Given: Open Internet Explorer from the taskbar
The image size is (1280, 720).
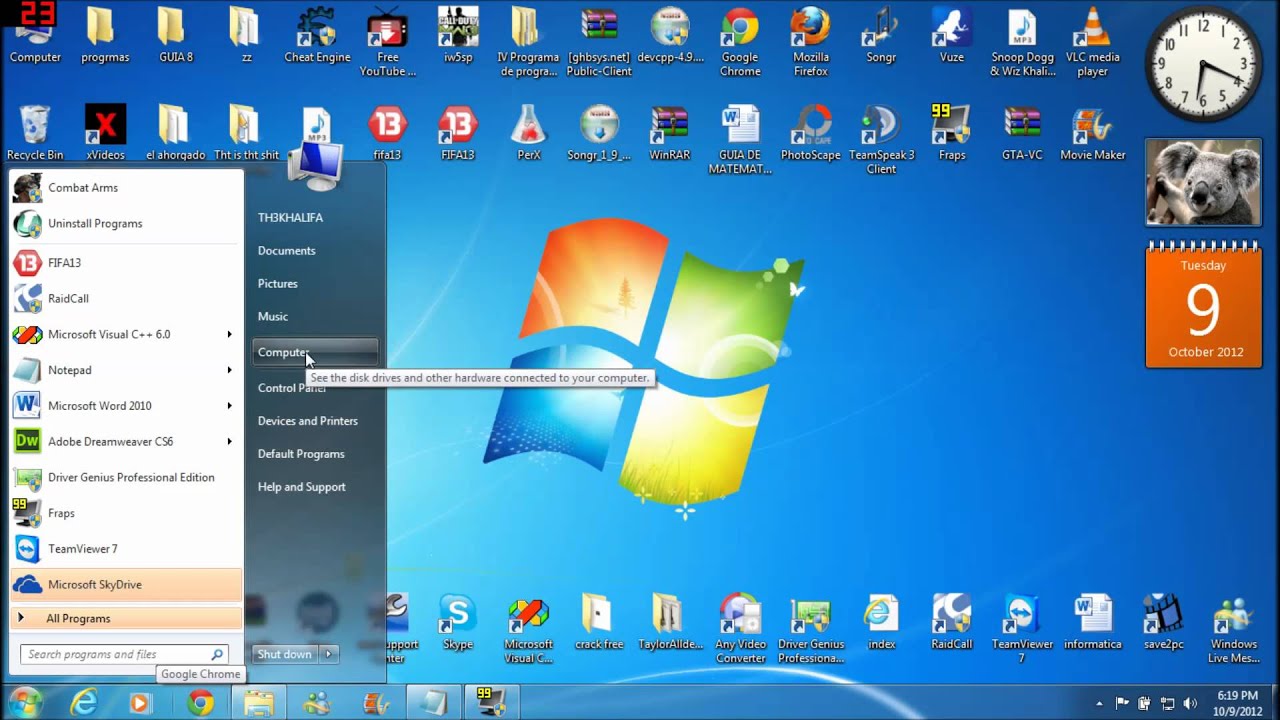Looking at the screenshot, I should (83, 703).
